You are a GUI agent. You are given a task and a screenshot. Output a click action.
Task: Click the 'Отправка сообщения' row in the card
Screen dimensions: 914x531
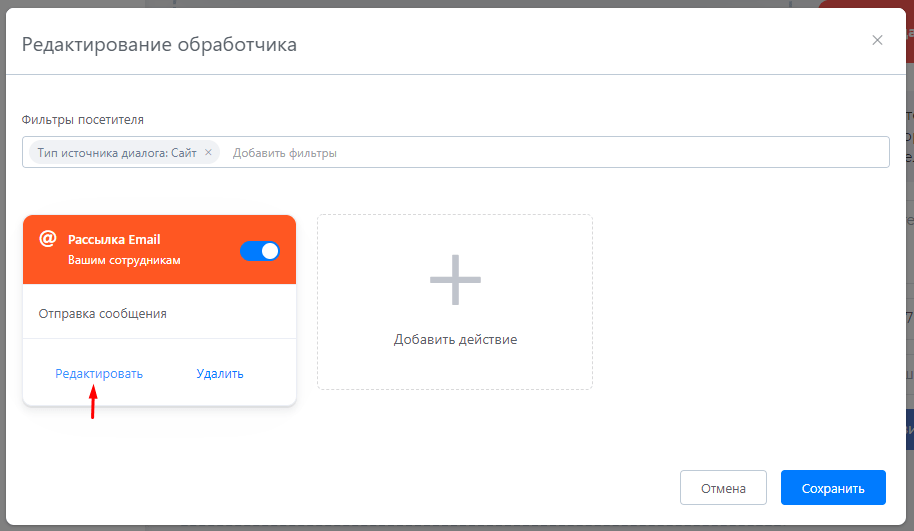pyautogui.click(x=159, y=314)
